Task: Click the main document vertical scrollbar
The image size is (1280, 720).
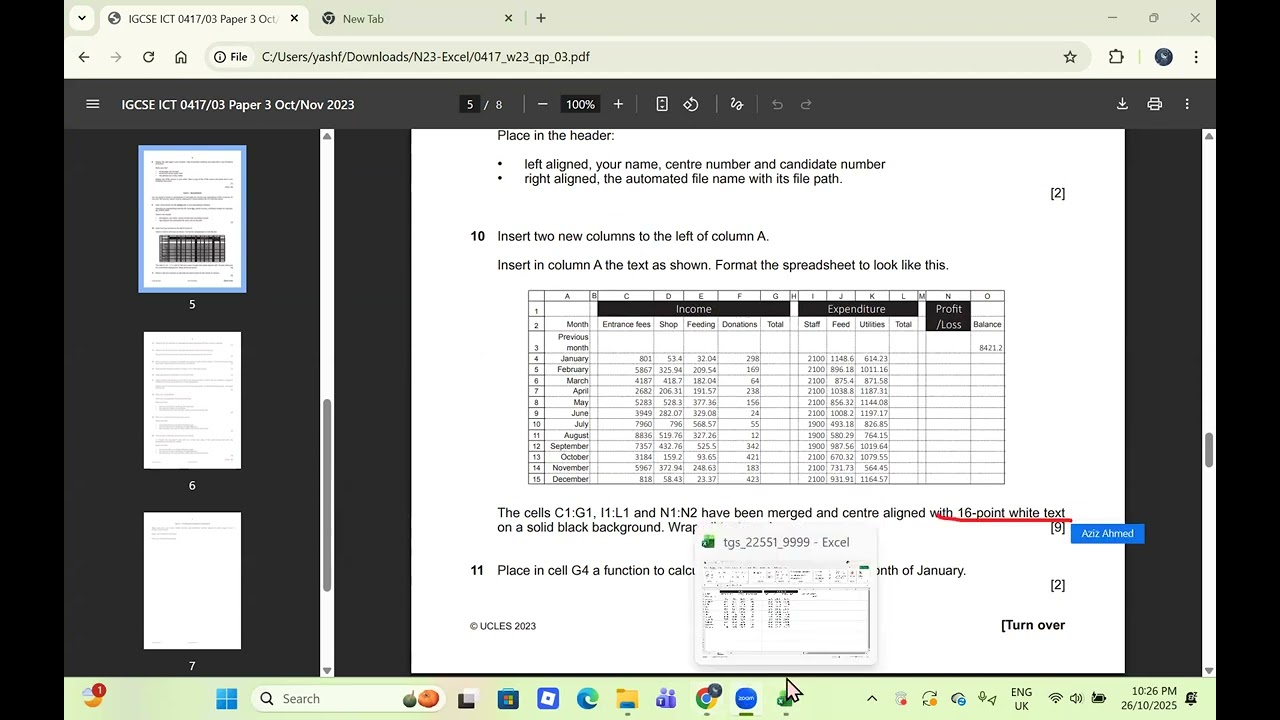Action: point(1208,450)
